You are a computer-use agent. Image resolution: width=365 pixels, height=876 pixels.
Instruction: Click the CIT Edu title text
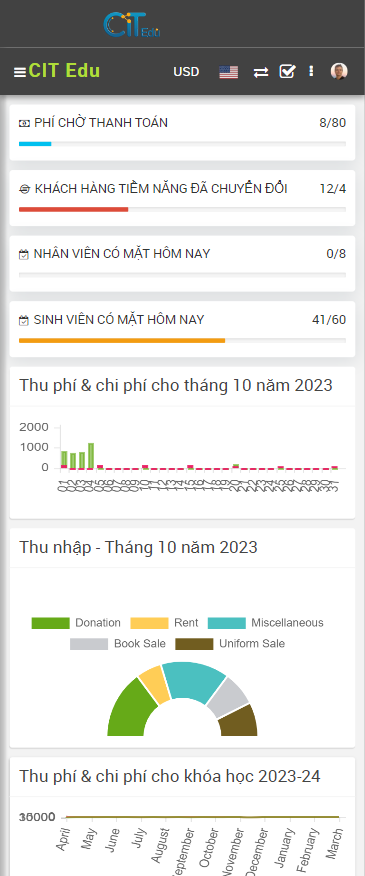click(64, 71)
